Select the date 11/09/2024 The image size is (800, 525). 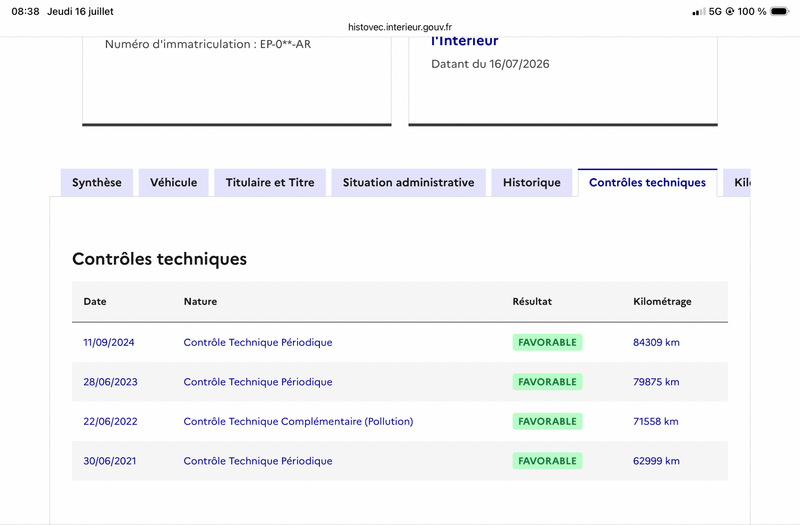click(109, 342)
